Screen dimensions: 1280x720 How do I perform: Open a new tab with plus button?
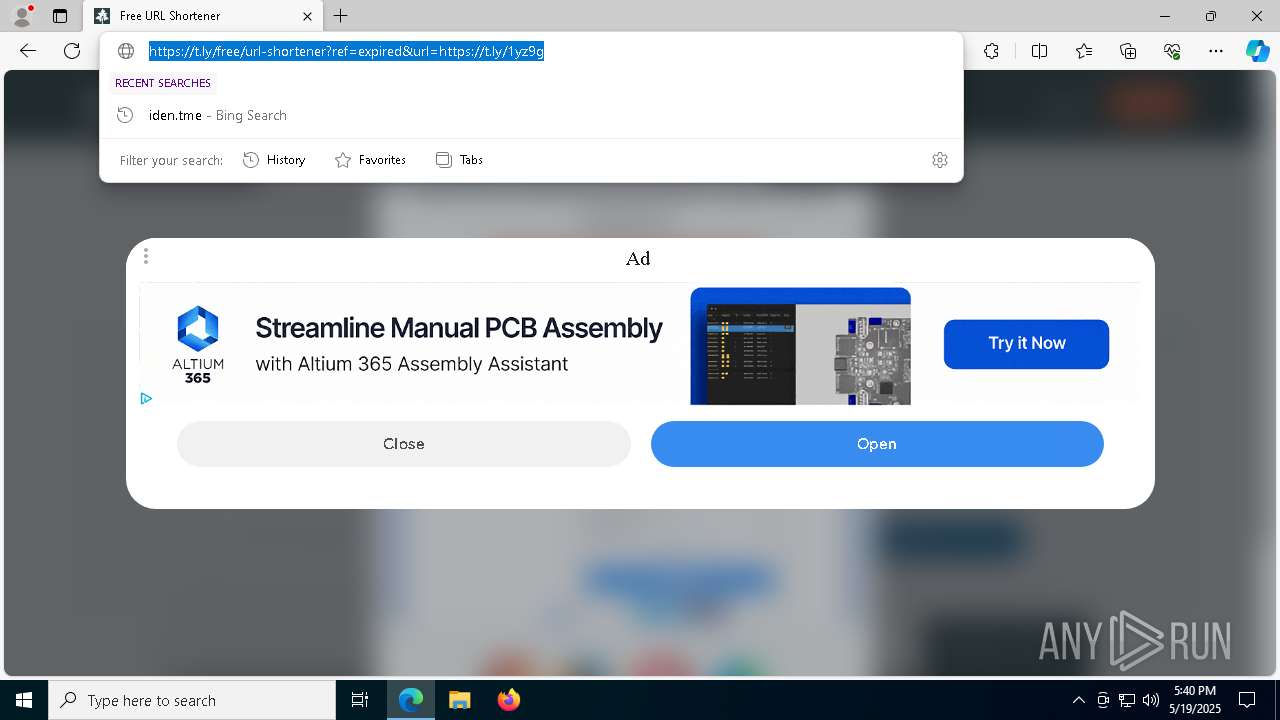click(341, 16)
